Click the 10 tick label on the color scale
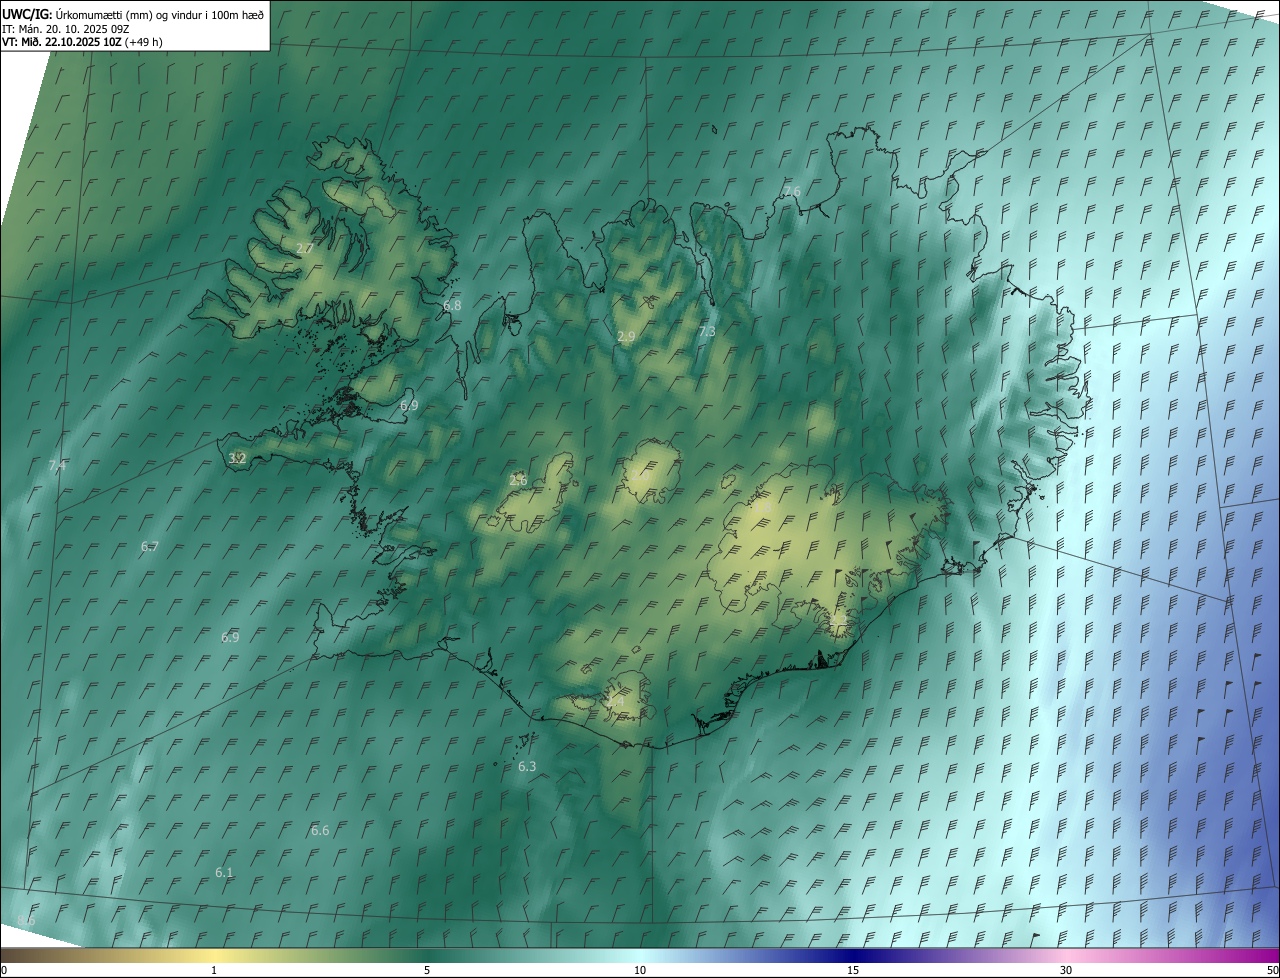The width and height of the screenshot is (1280, 978). point(640,970)
